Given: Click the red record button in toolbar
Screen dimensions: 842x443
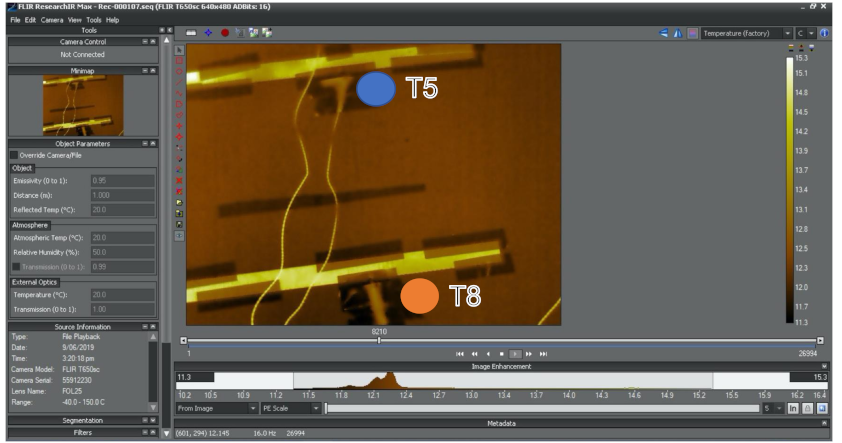Looking at the screenshot, I should (225, 33).
